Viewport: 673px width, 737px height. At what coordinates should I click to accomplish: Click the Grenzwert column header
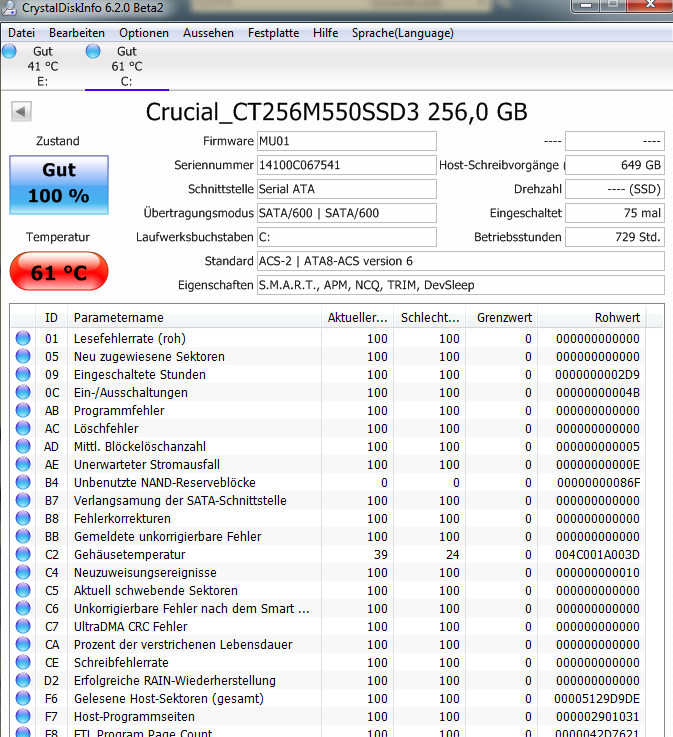[502, 318]
